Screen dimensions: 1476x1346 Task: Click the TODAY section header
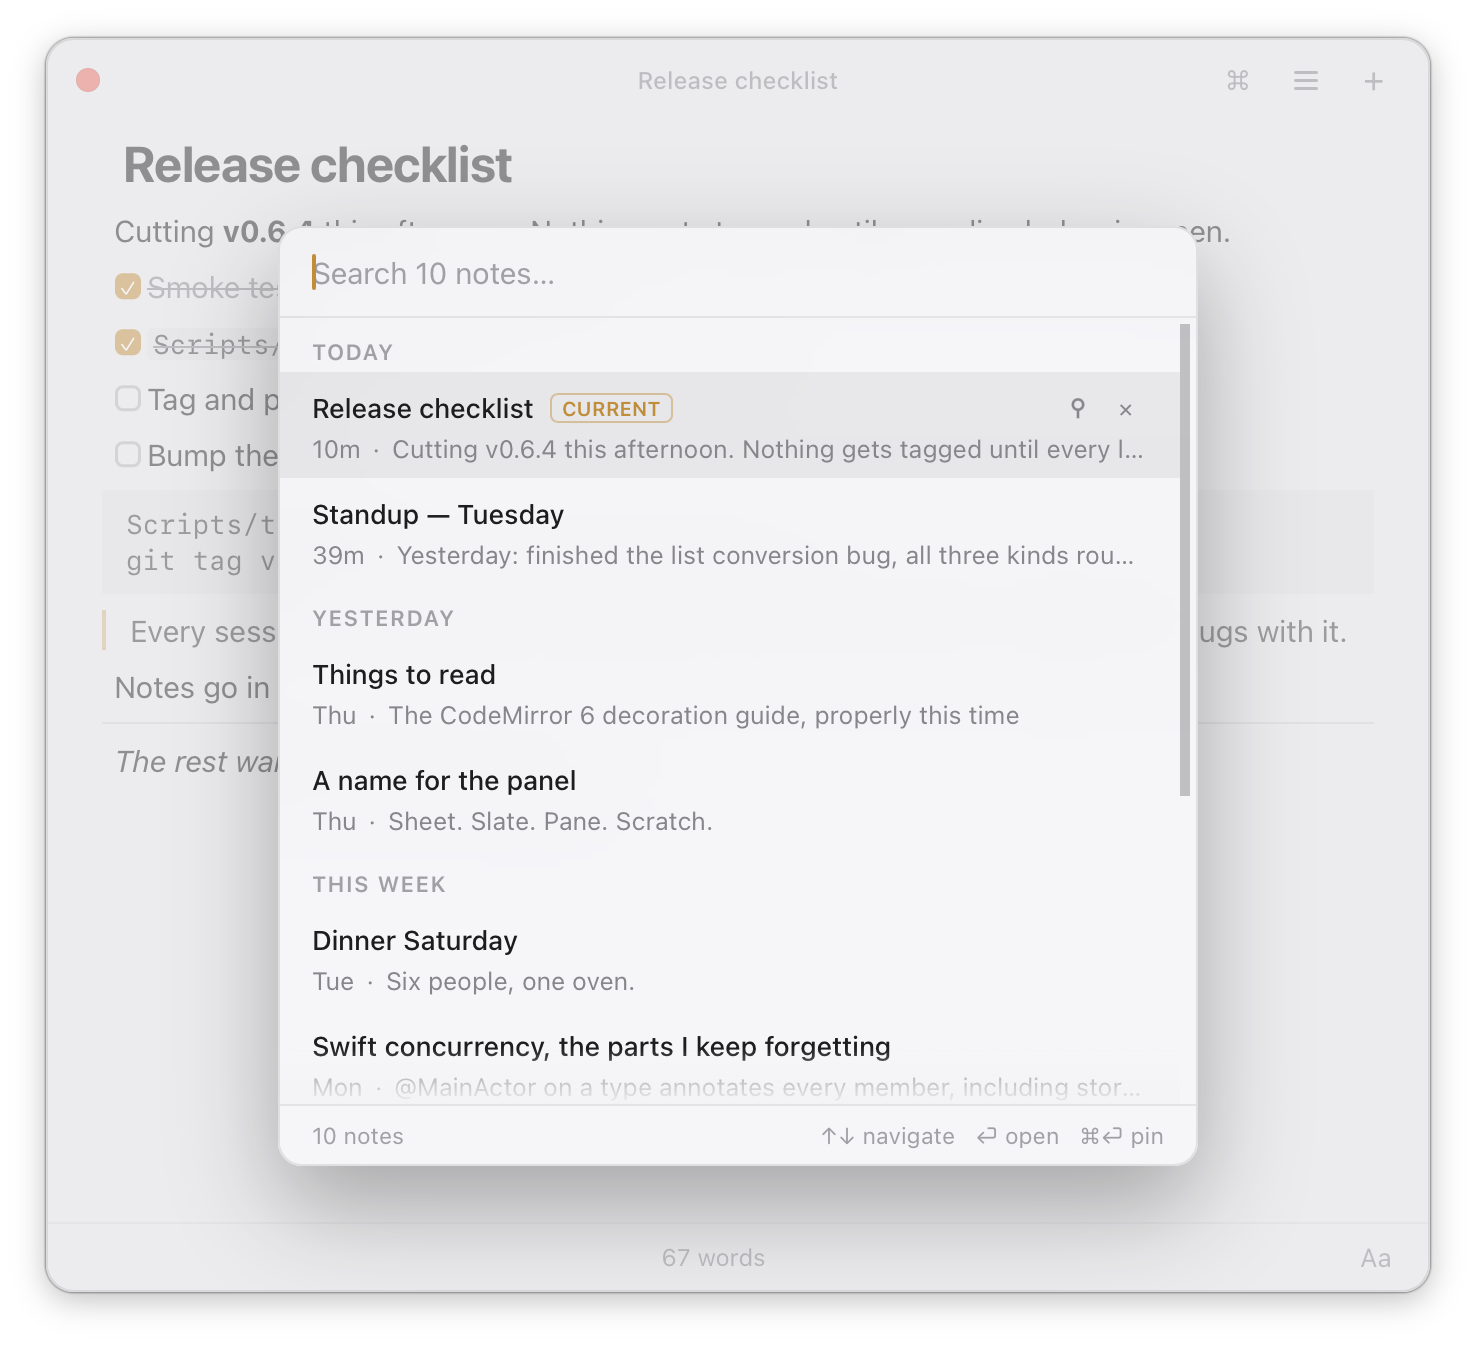[353, 352]
